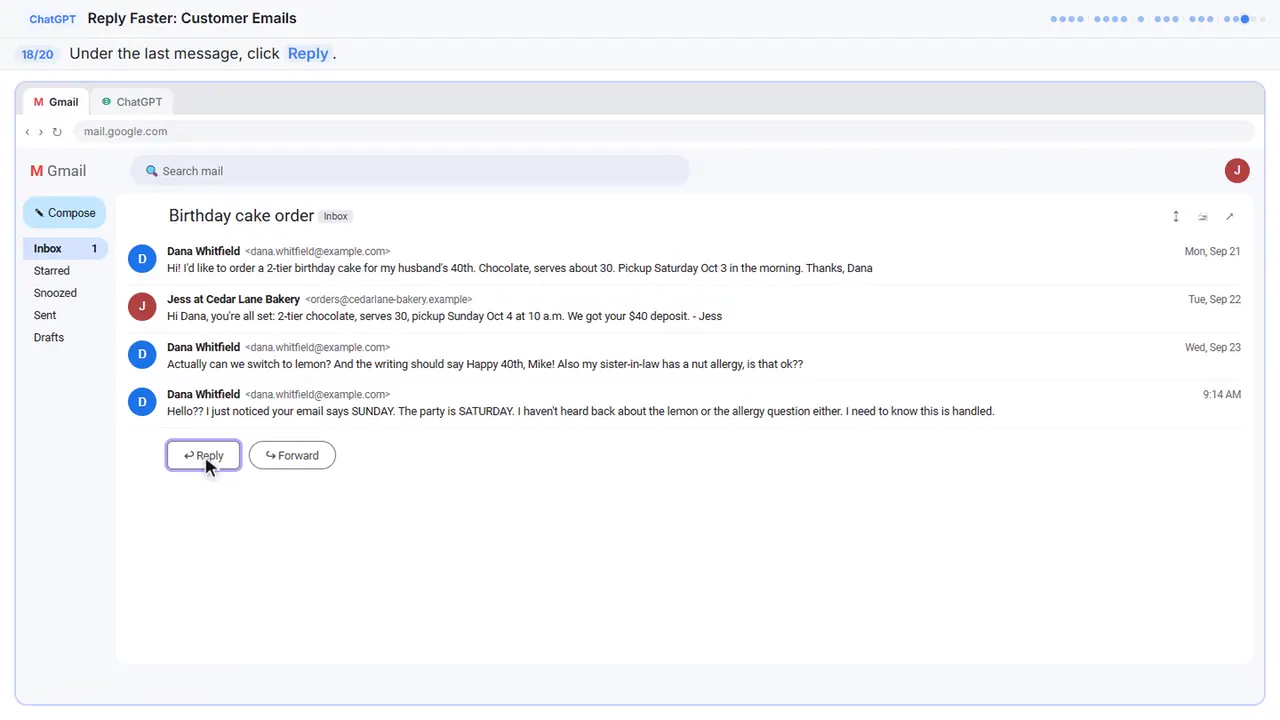Screen dimensions: 1280x720
Task: Open the Starred folder
Action: (x=52, y=270)
